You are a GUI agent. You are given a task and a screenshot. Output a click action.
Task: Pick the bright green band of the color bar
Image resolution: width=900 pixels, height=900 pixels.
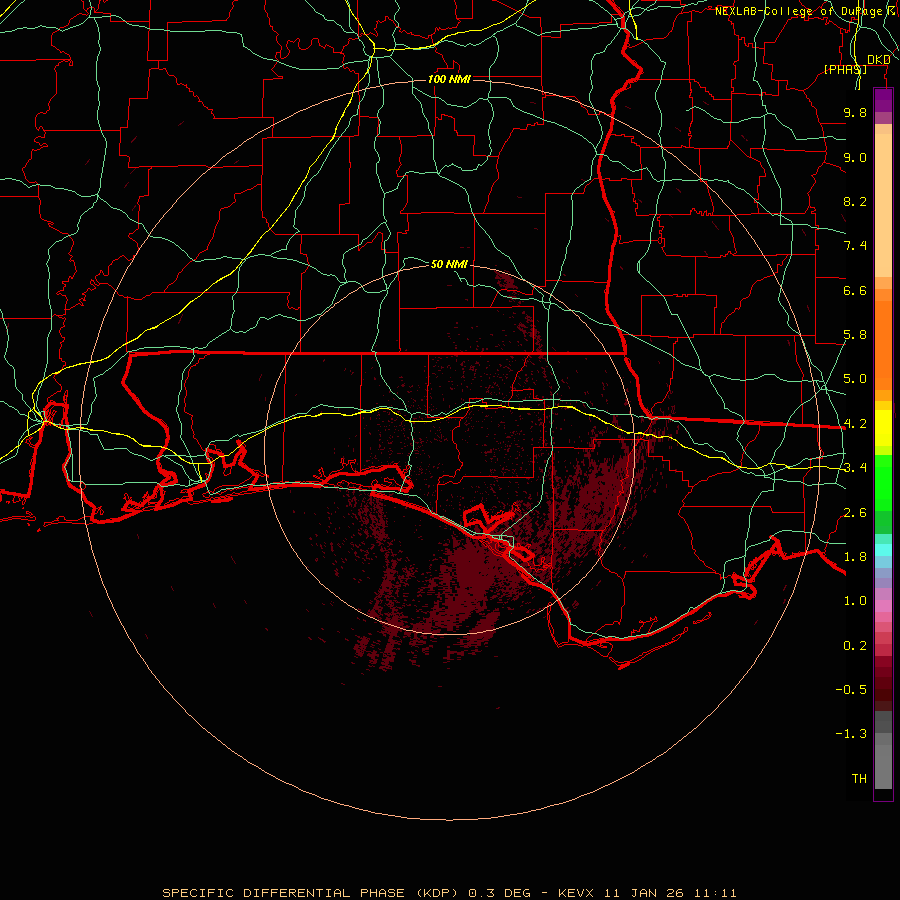coord(883,484)
